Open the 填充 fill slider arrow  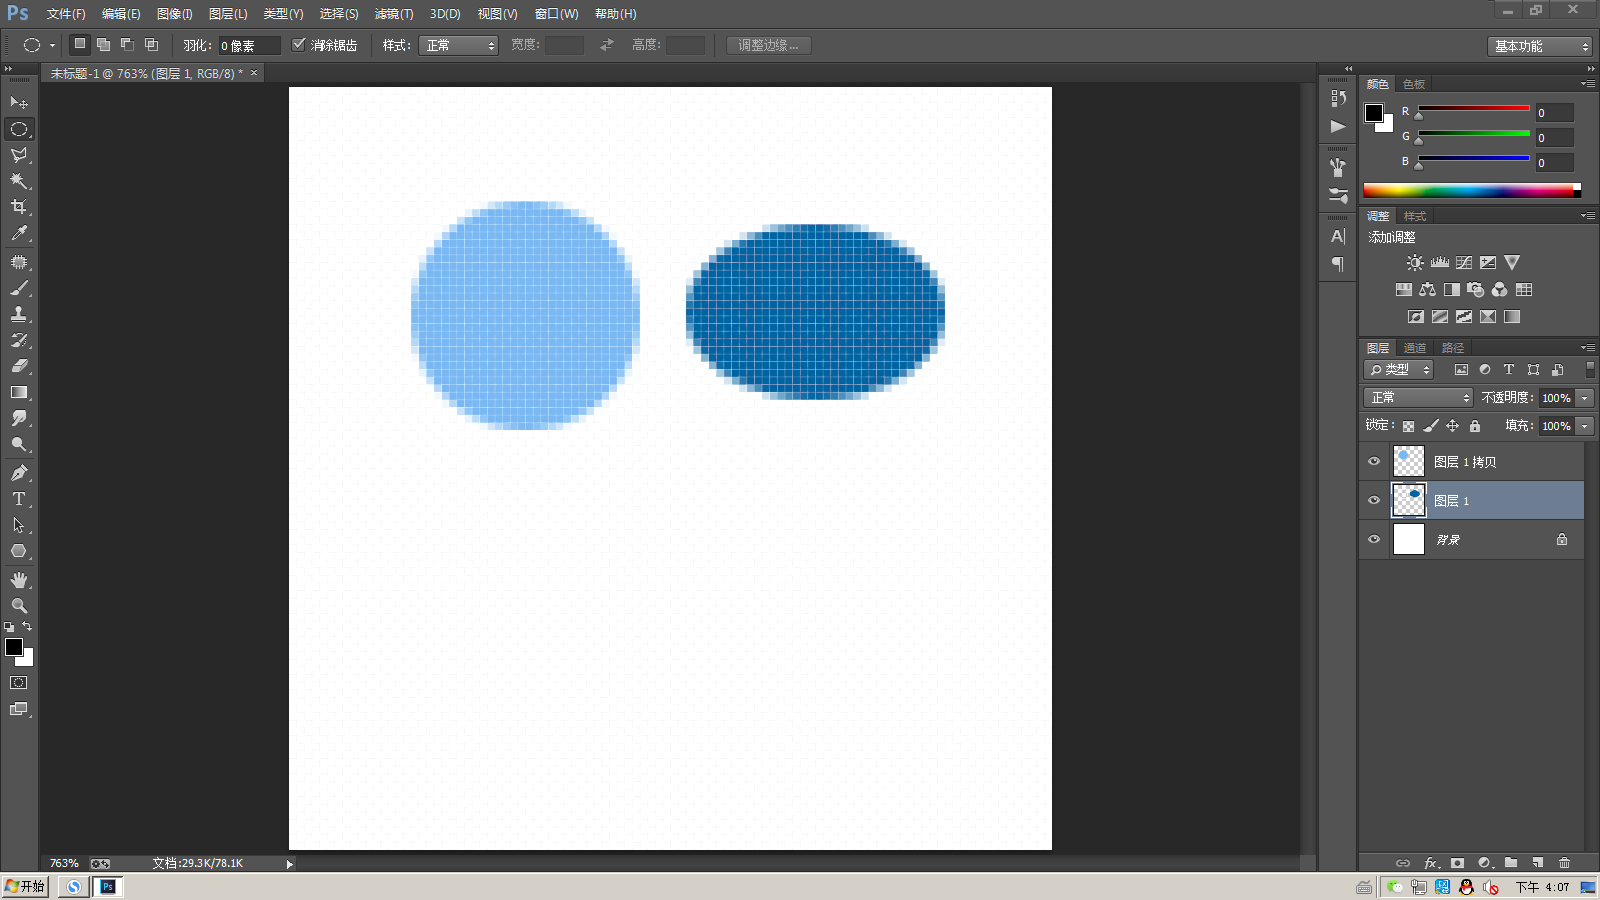point(1585,426)
